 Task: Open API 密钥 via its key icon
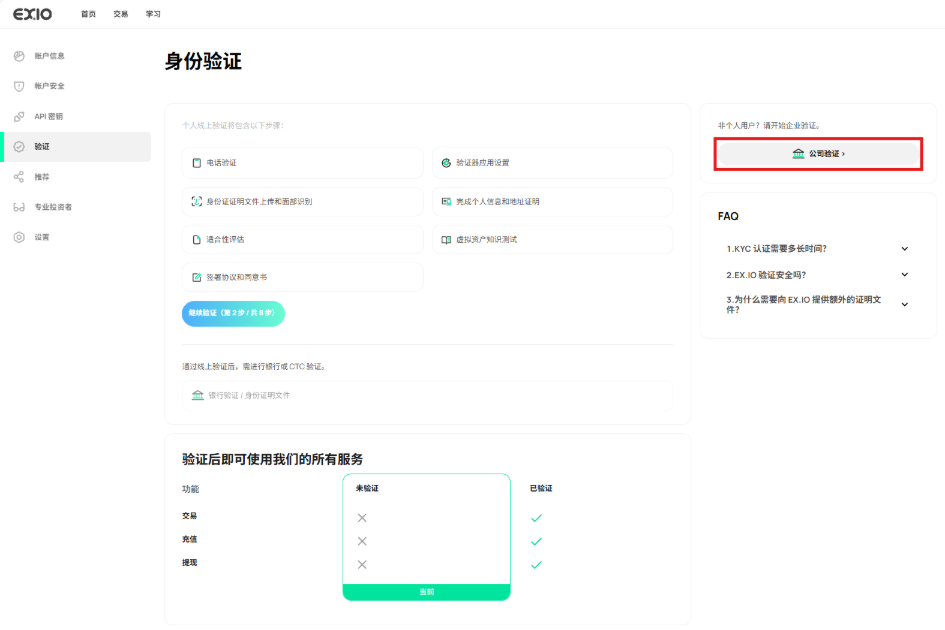click(19, 116)
